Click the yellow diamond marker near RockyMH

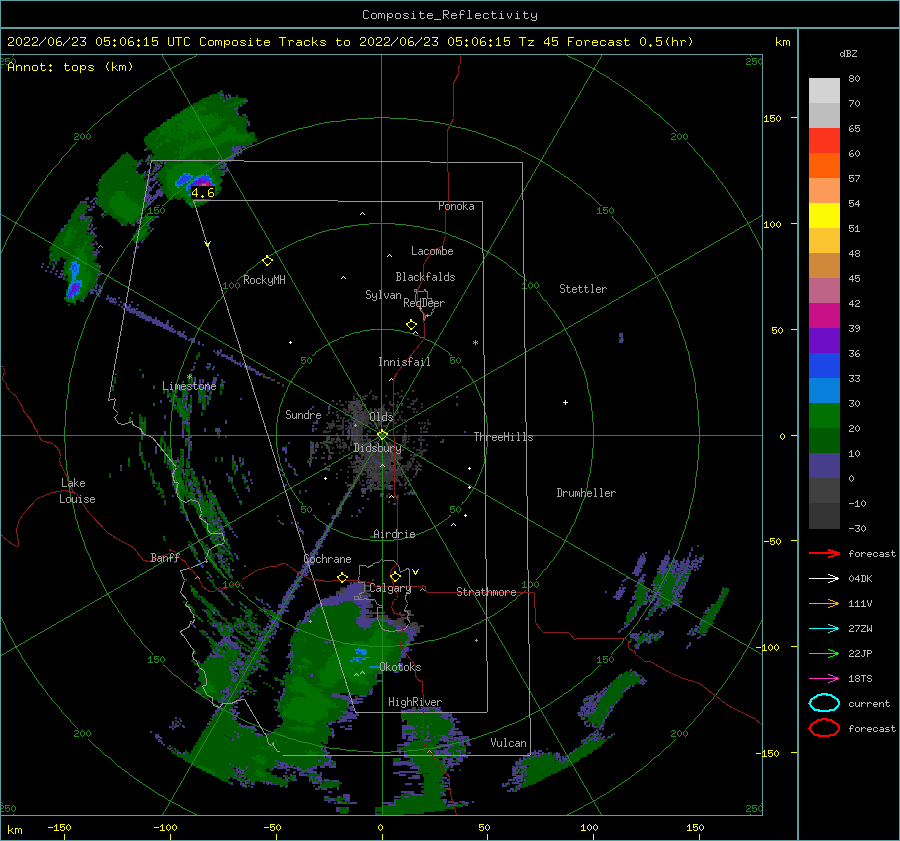(267, 261)
